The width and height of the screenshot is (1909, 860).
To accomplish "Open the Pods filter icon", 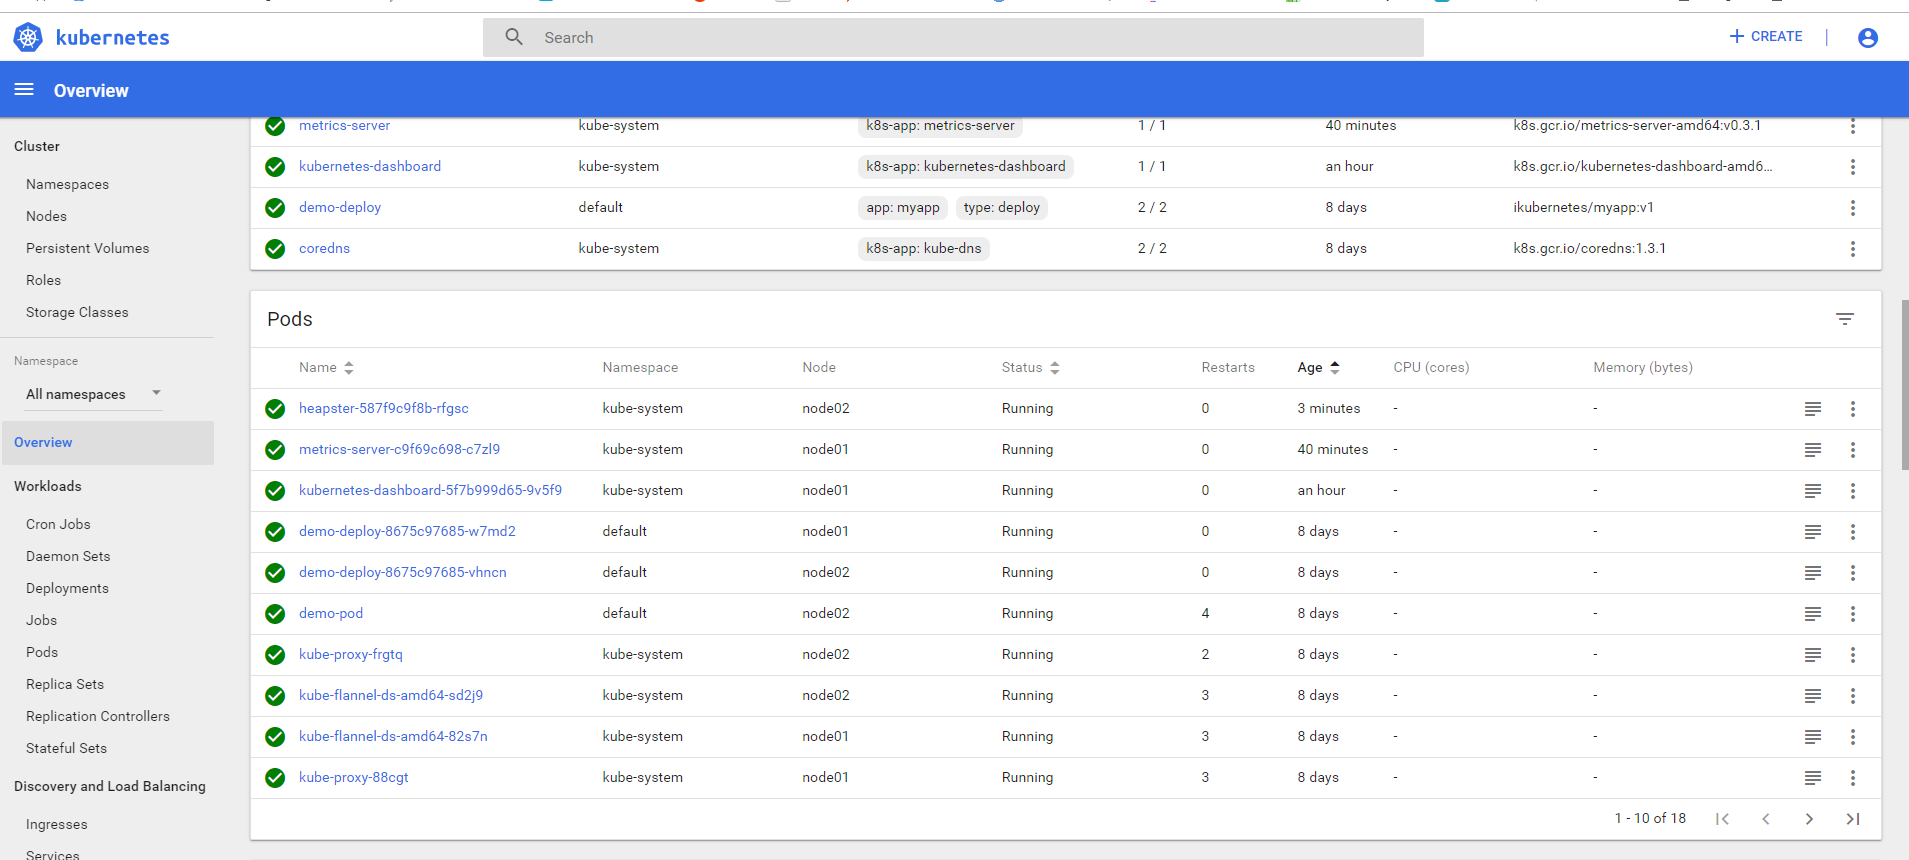I will click(x=1845, y=319).
